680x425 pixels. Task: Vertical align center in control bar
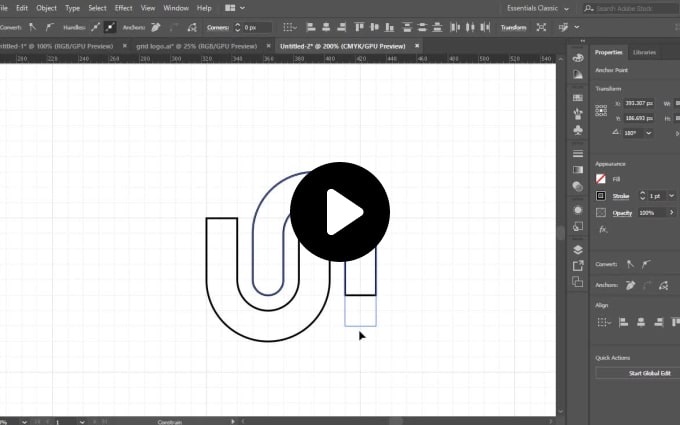(374, 27)
